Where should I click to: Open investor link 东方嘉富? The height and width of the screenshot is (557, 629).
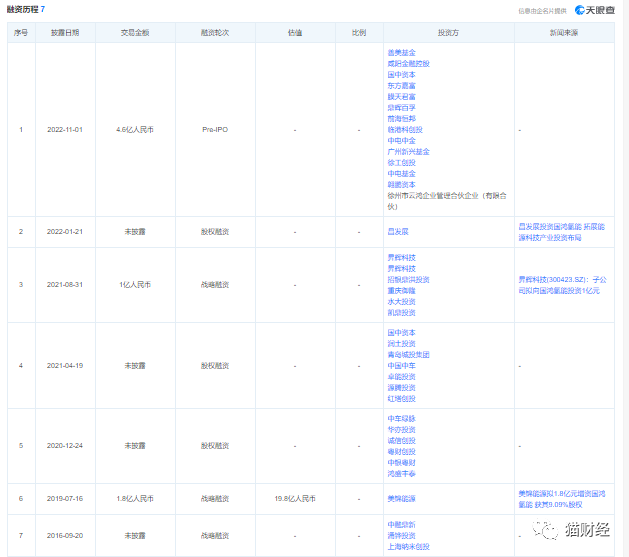click(x=401, y=85)
